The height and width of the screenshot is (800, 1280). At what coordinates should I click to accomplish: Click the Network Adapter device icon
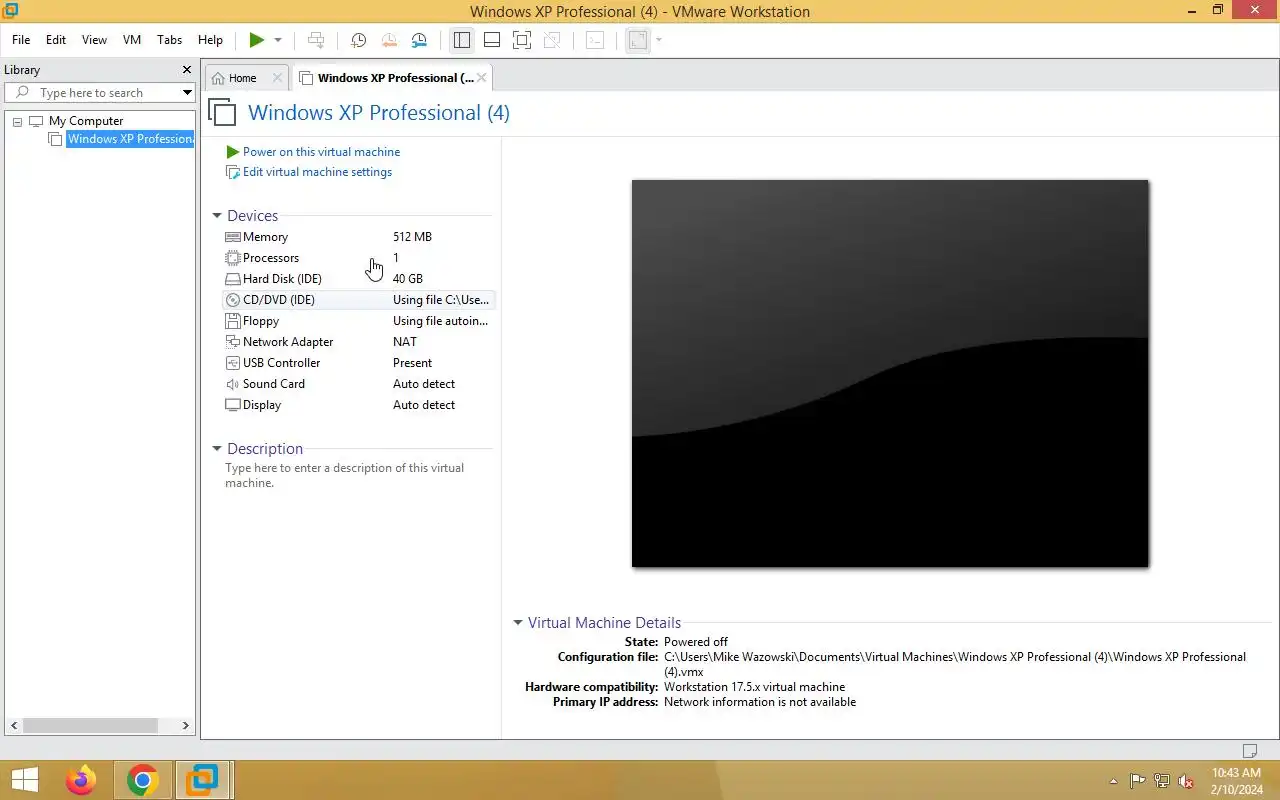click(x=233, y=342)
